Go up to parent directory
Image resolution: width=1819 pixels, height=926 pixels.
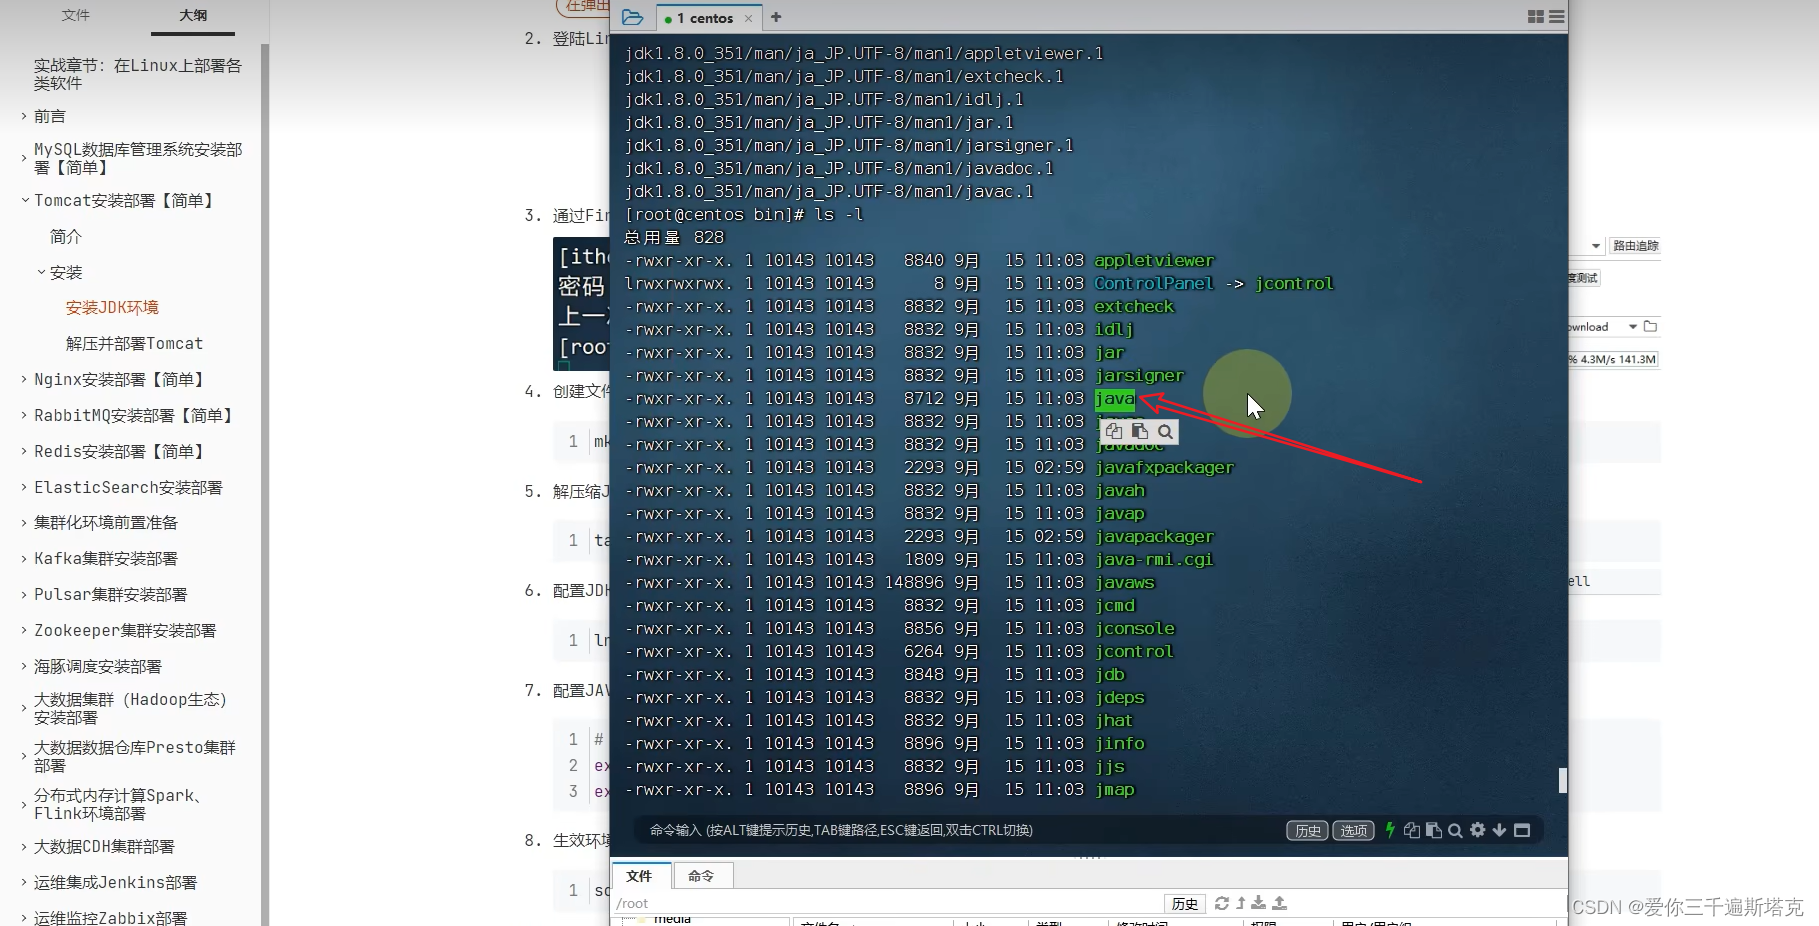[1241, 903]
